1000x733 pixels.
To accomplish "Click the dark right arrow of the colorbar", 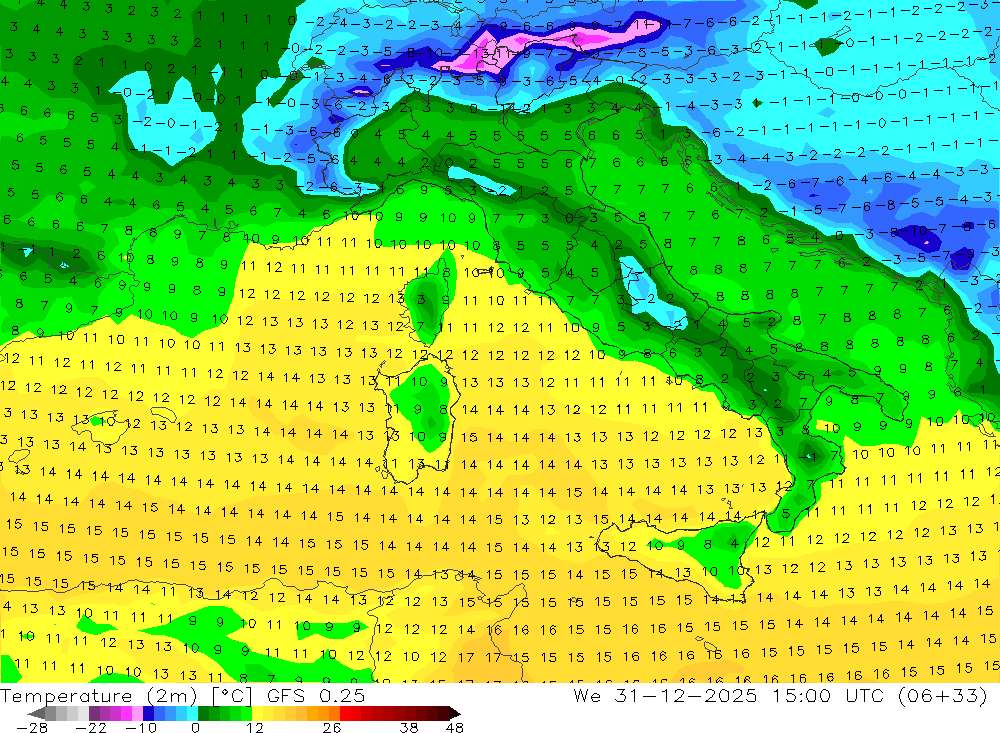I will 454,714.
